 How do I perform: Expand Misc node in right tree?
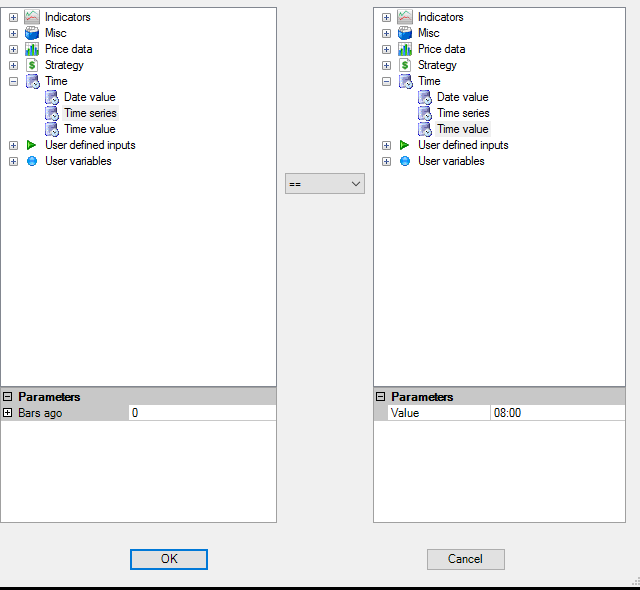387,33
